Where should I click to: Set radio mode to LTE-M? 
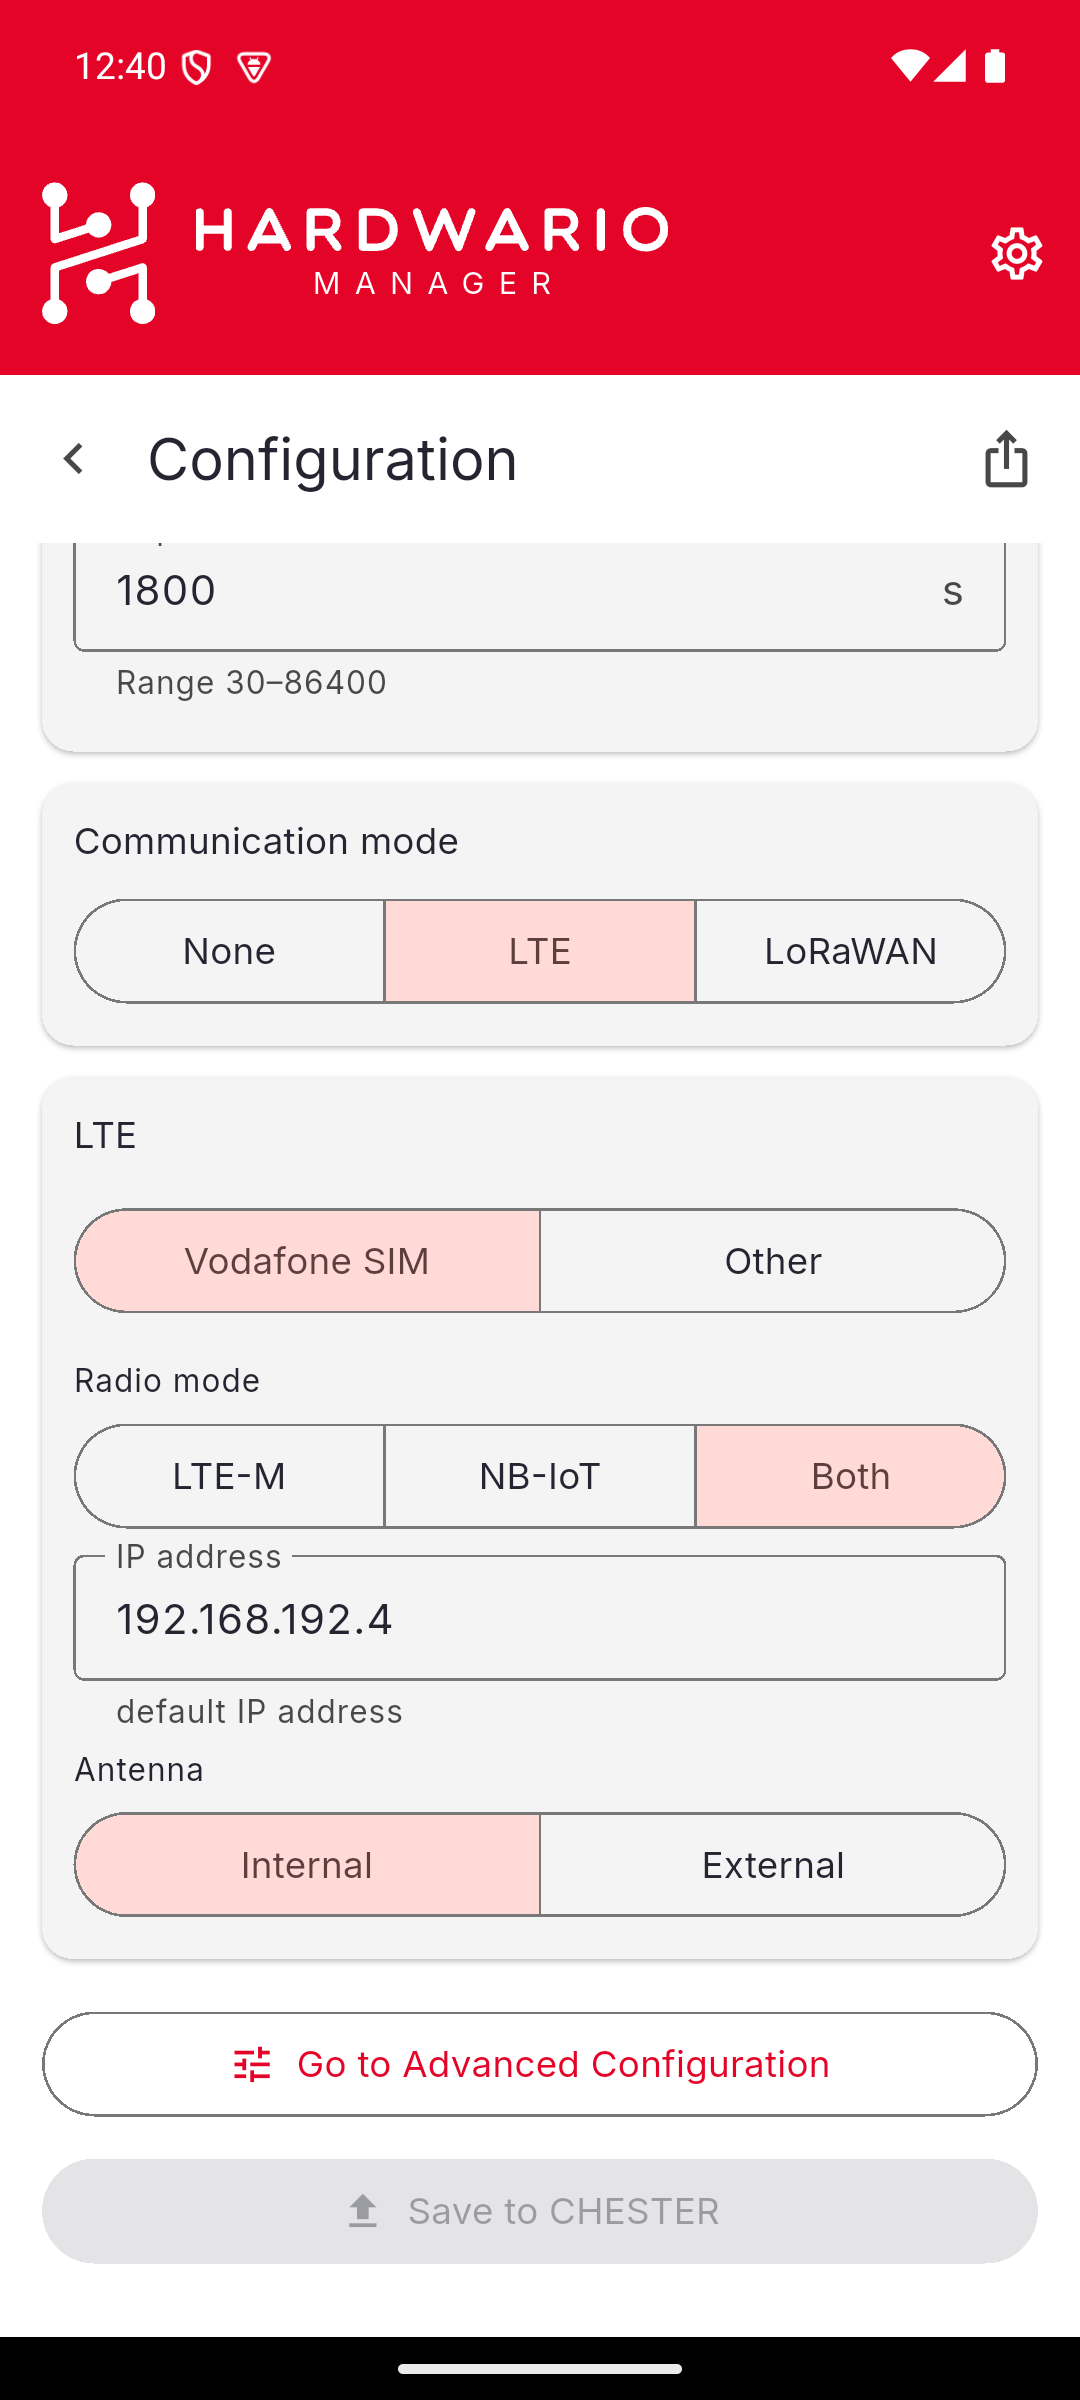click(x=230, y=1476)
